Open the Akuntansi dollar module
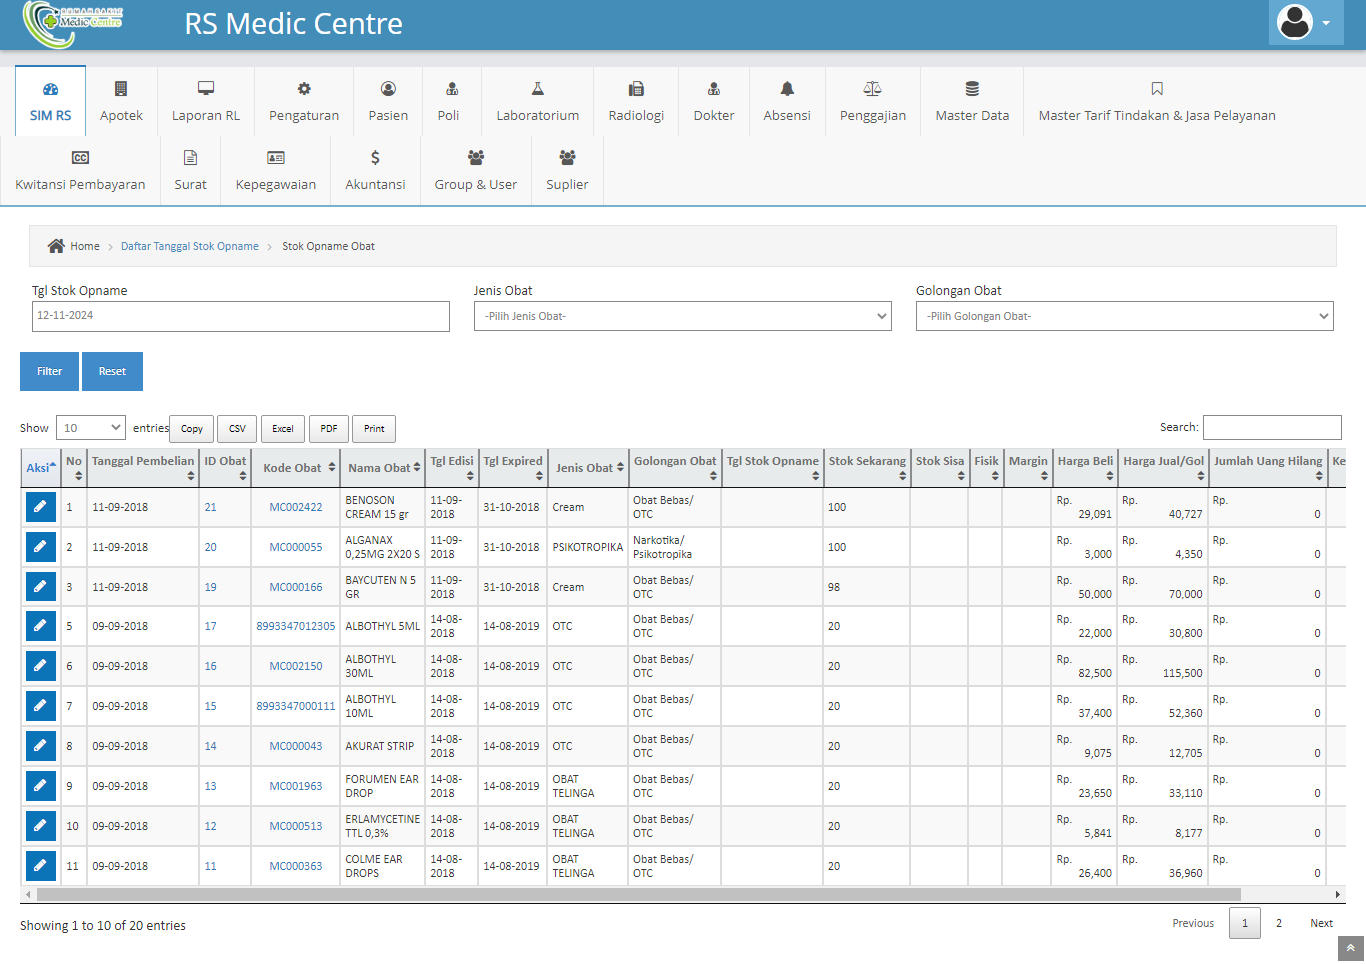 (x=375, y=170)
